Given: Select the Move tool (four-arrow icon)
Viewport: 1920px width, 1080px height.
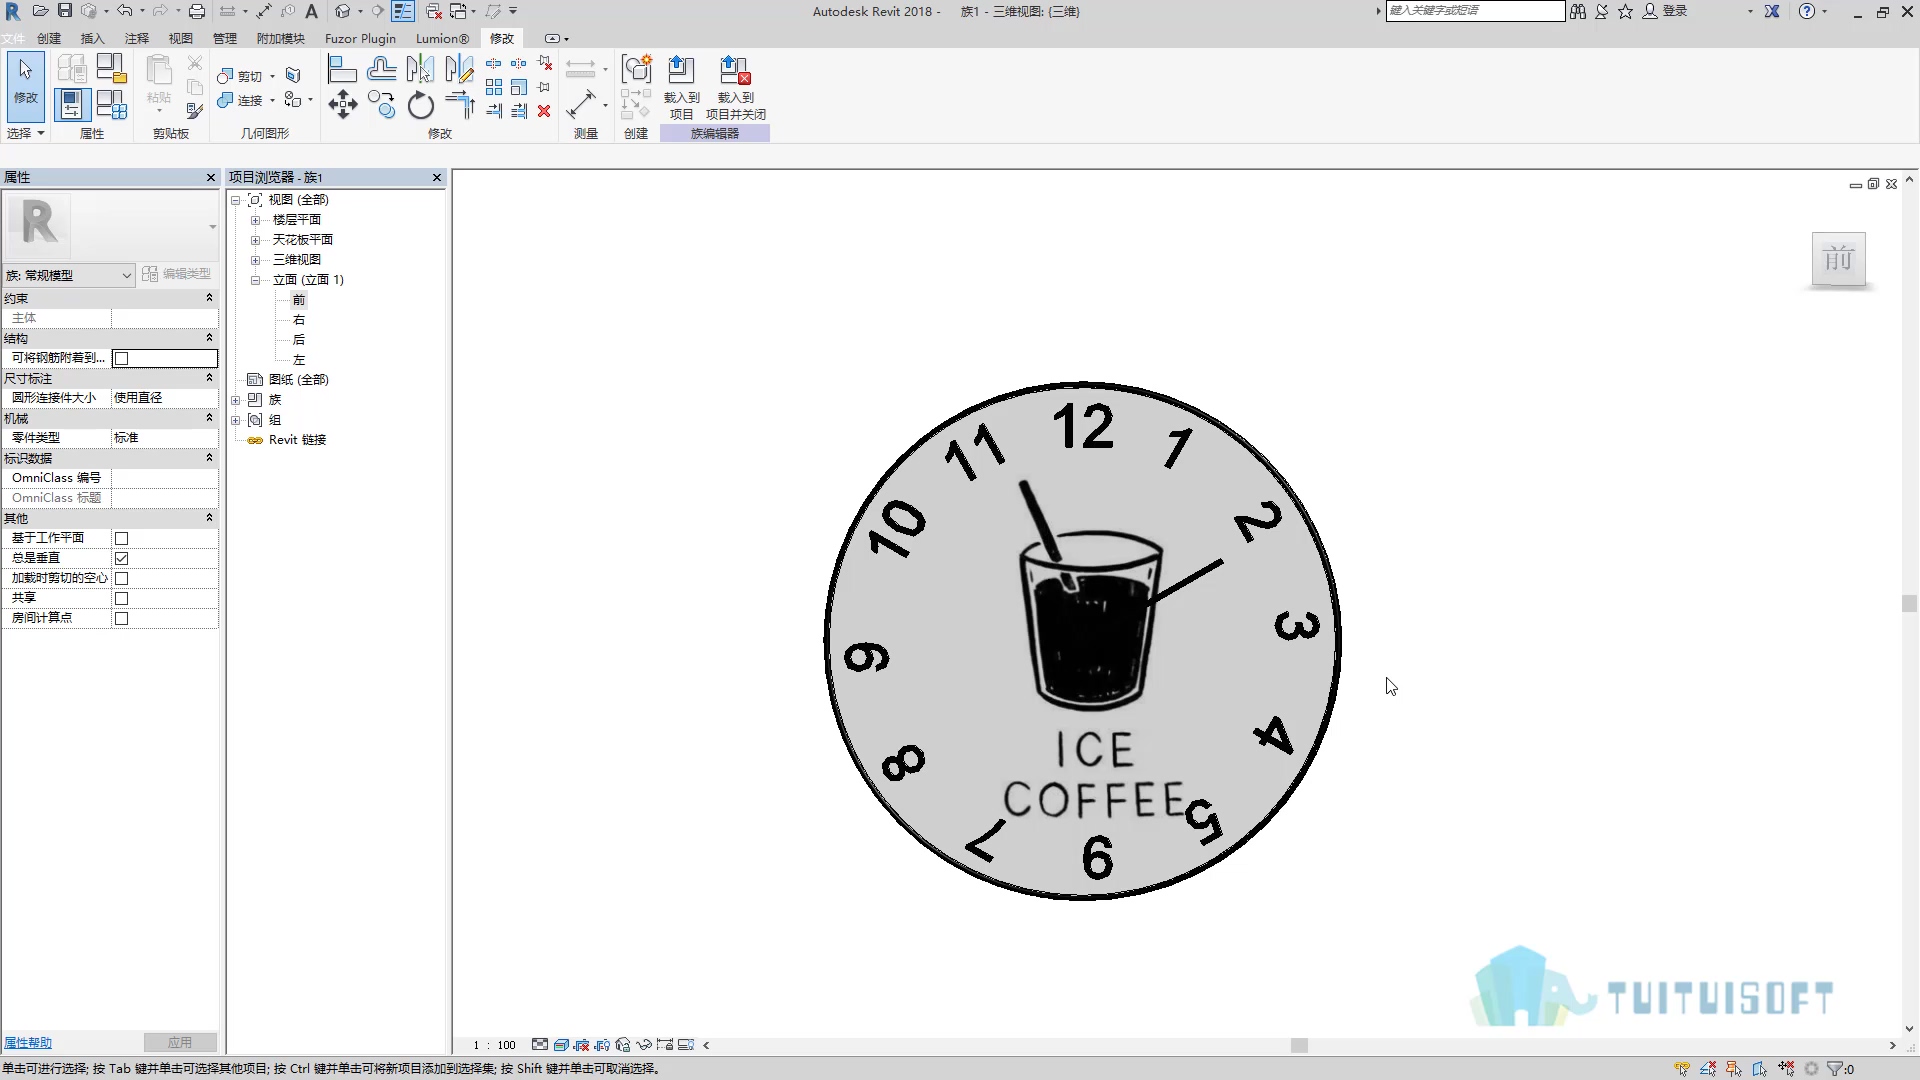Looking at the screenshot, I should coord(342,104).
